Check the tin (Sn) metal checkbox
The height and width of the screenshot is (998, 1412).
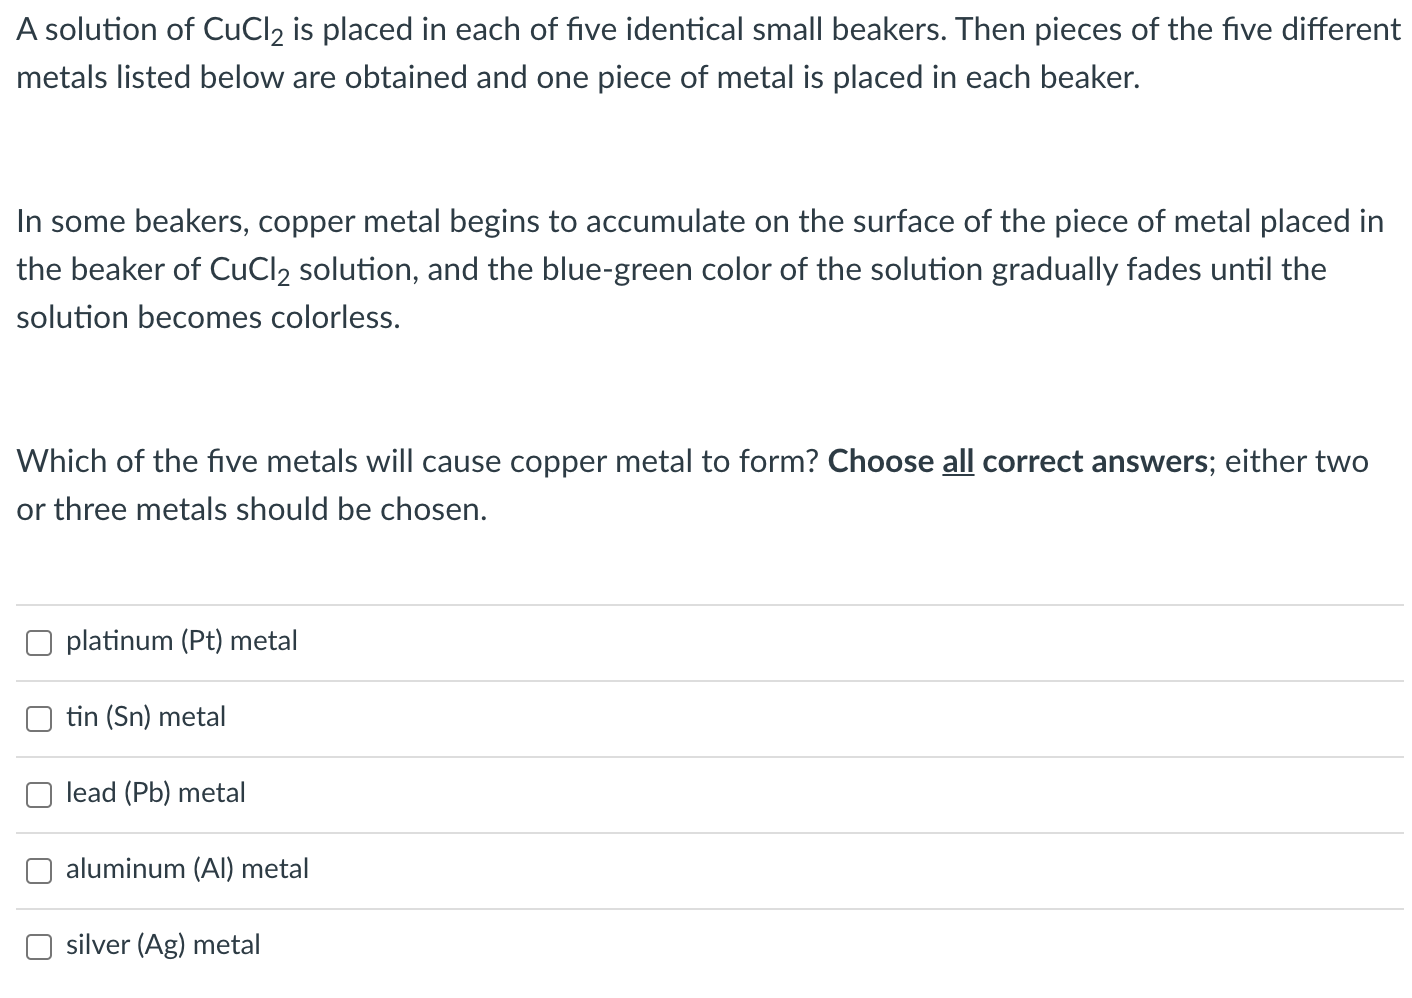38,718
